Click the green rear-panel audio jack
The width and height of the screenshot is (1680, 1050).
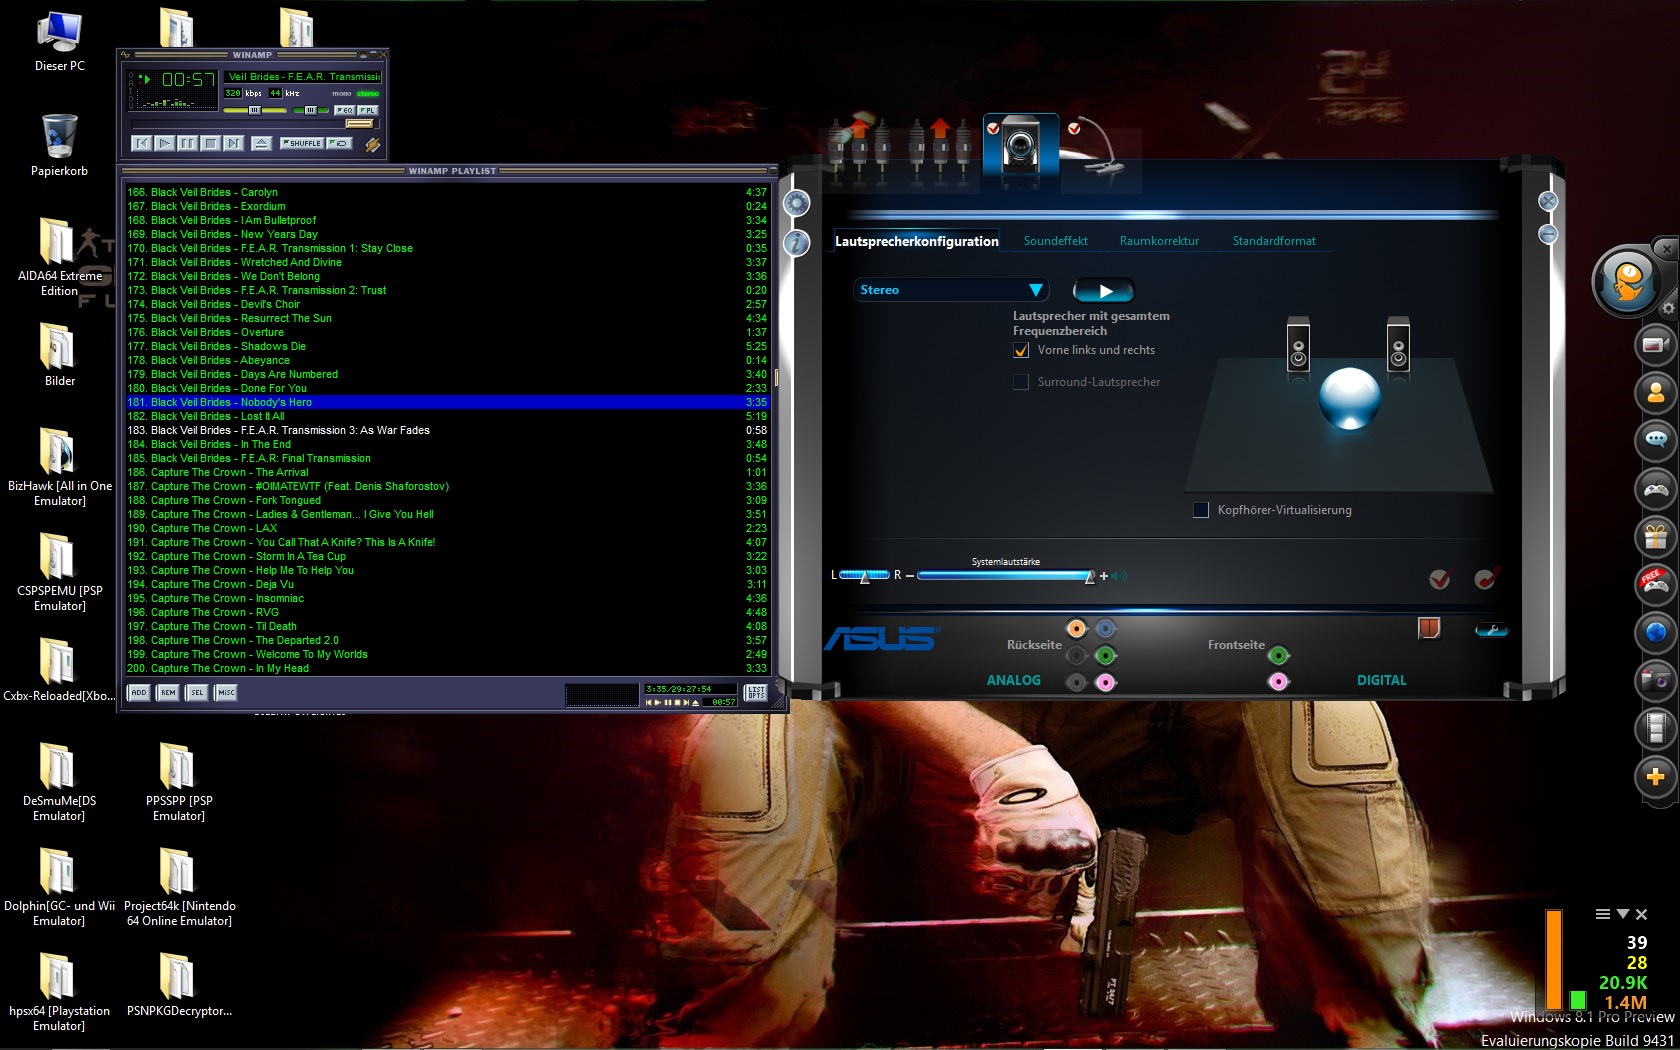(x=1105, y=656)
